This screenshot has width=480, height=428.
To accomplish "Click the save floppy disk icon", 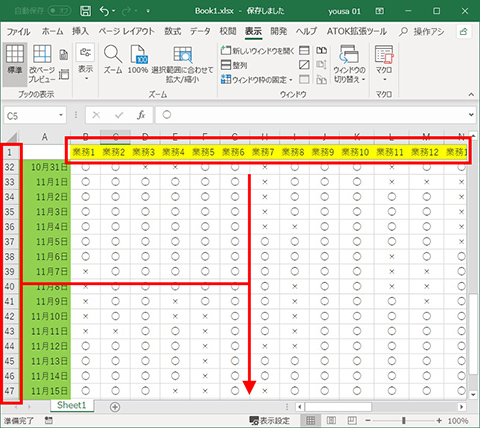I will [x=85, y=11].
